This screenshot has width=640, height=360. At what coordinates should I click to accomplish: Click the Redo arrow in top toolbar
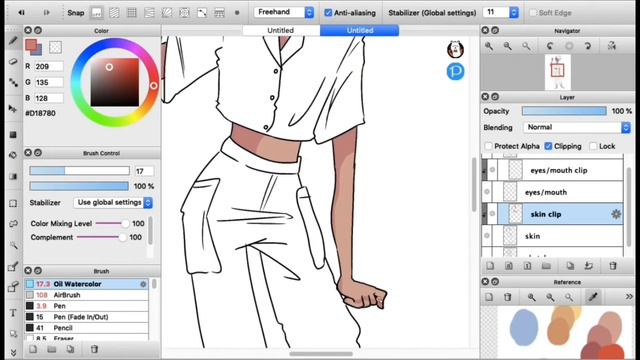pyautogui.click(x=46, y=13)
